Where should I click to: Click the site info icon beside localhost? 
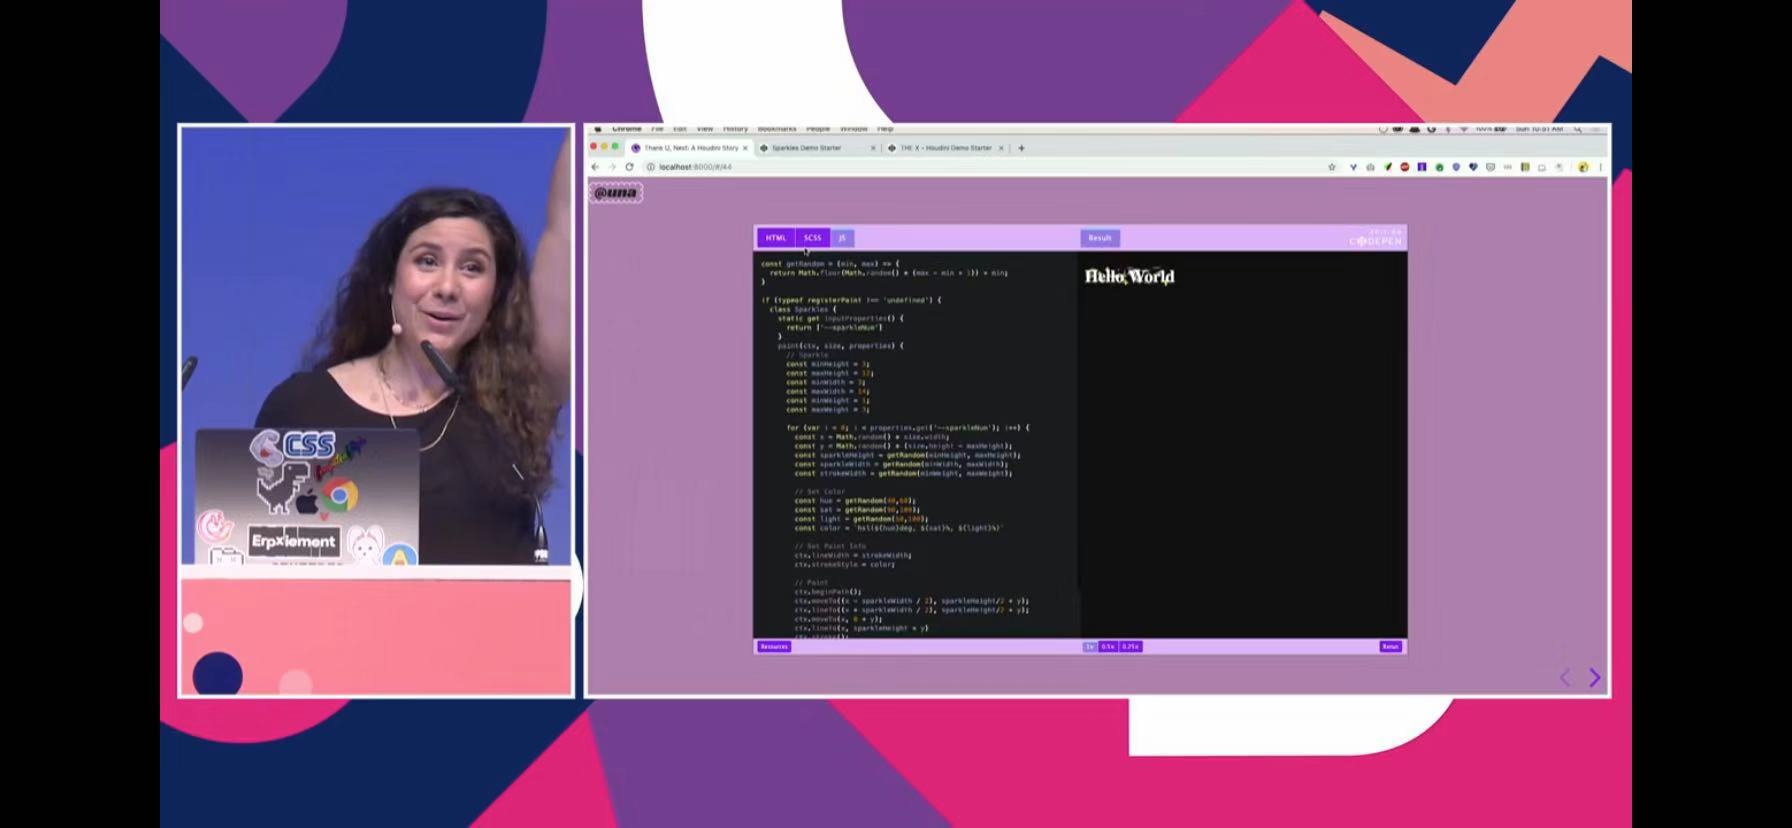651,167
